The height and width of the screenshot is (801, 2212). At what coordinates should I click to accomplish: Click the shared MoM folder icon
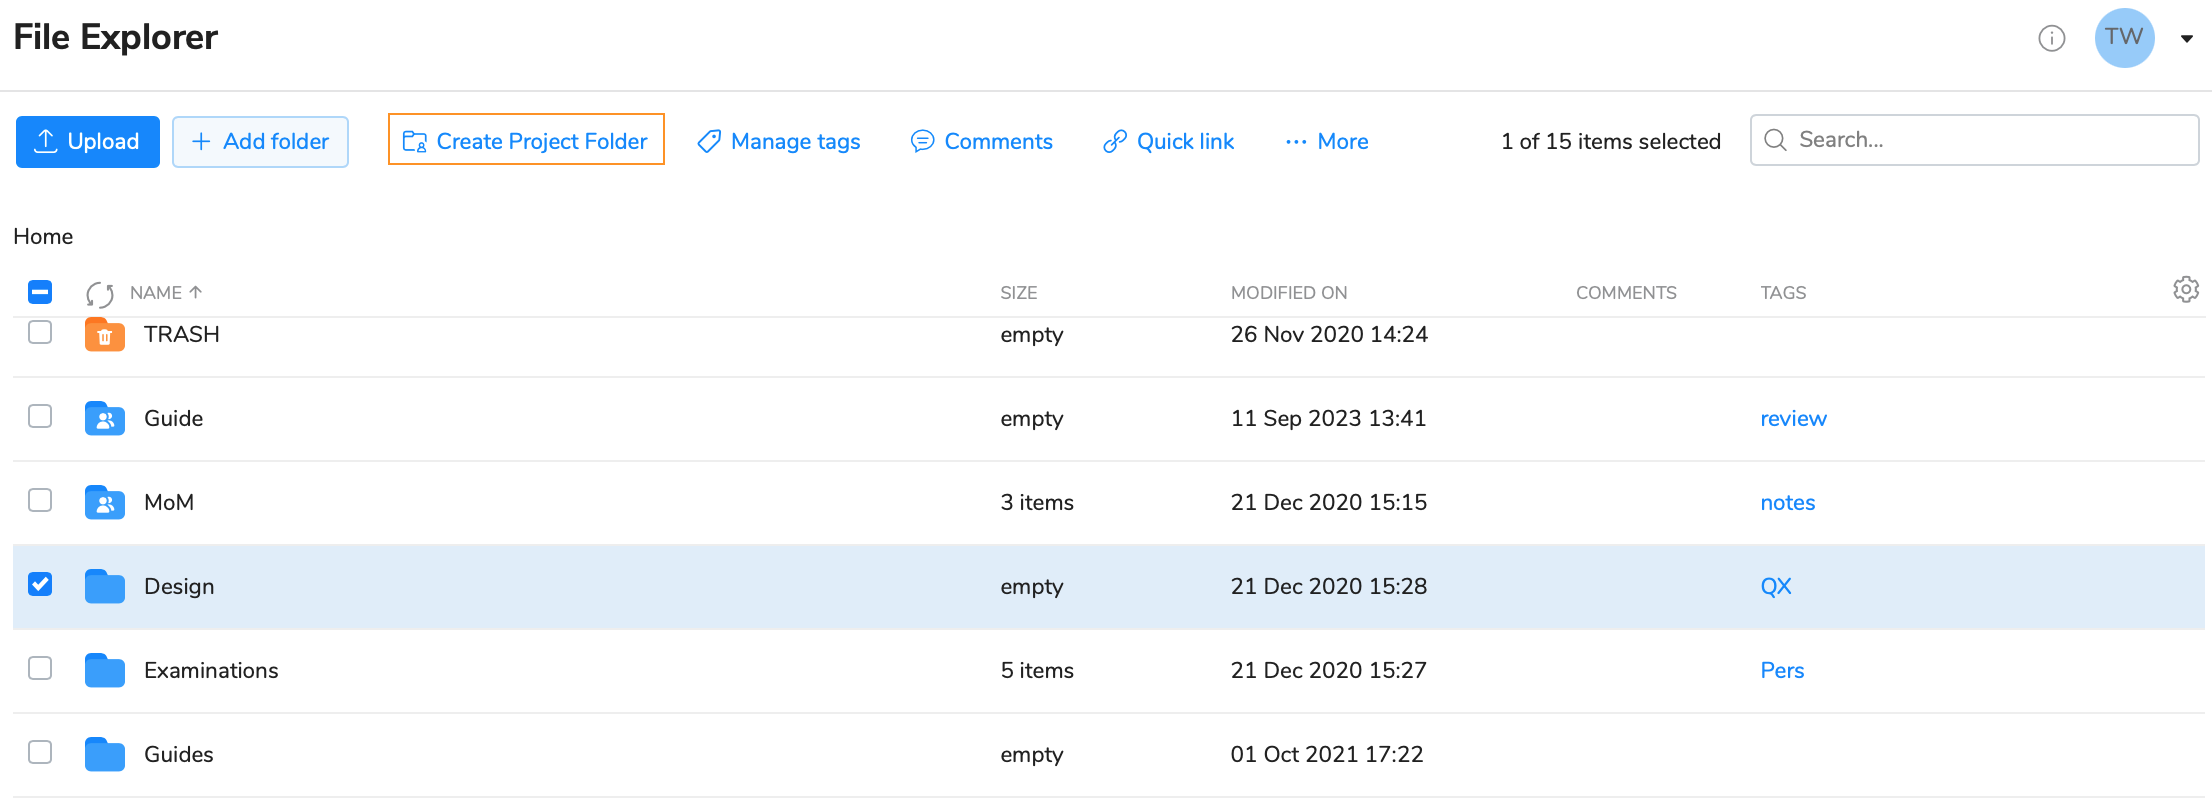coord(105,502)
